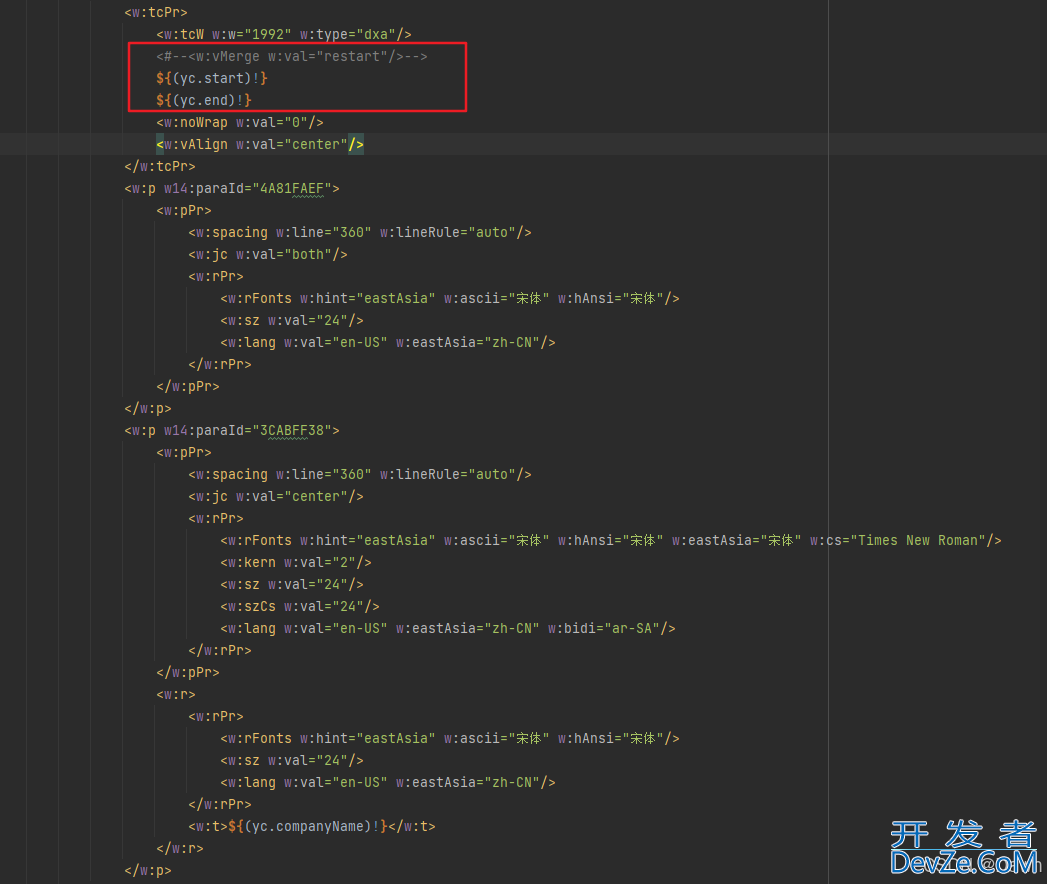Click the commented w:vMerge restart line
1047x884 pixels.
[292, 56]
